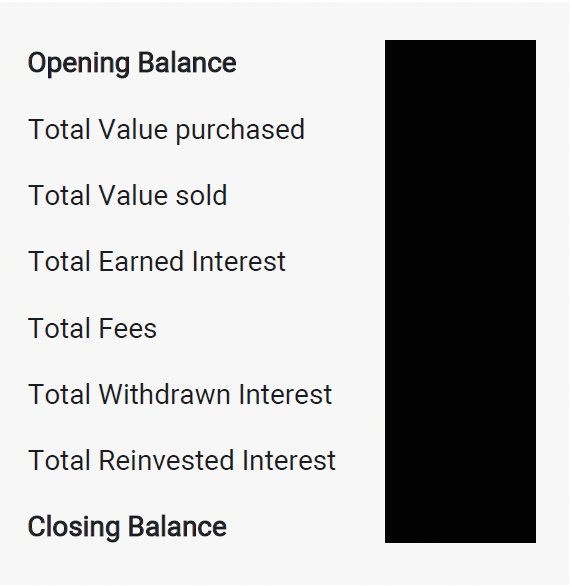The height and width of the screenshot is (587, 572).
Task: Click the word "Earned"
Action: point(141,261)
